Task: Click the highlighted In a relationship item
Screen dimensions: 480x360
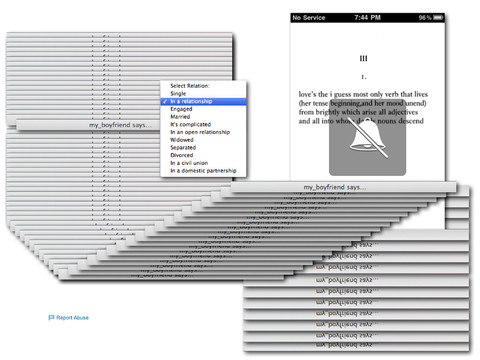Action: pos(203,101)
